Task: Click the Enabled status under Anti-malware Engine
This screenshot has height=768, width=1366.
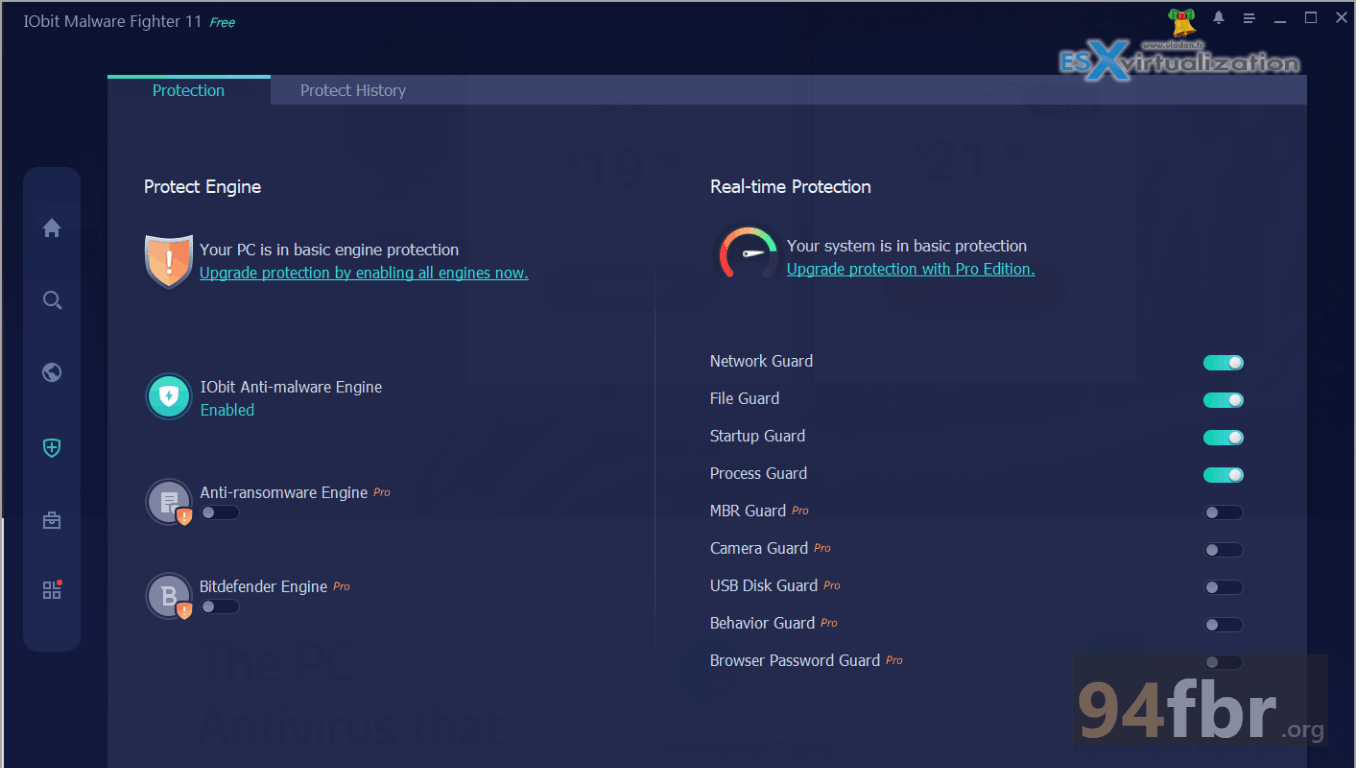Action: tap(227, 410)
